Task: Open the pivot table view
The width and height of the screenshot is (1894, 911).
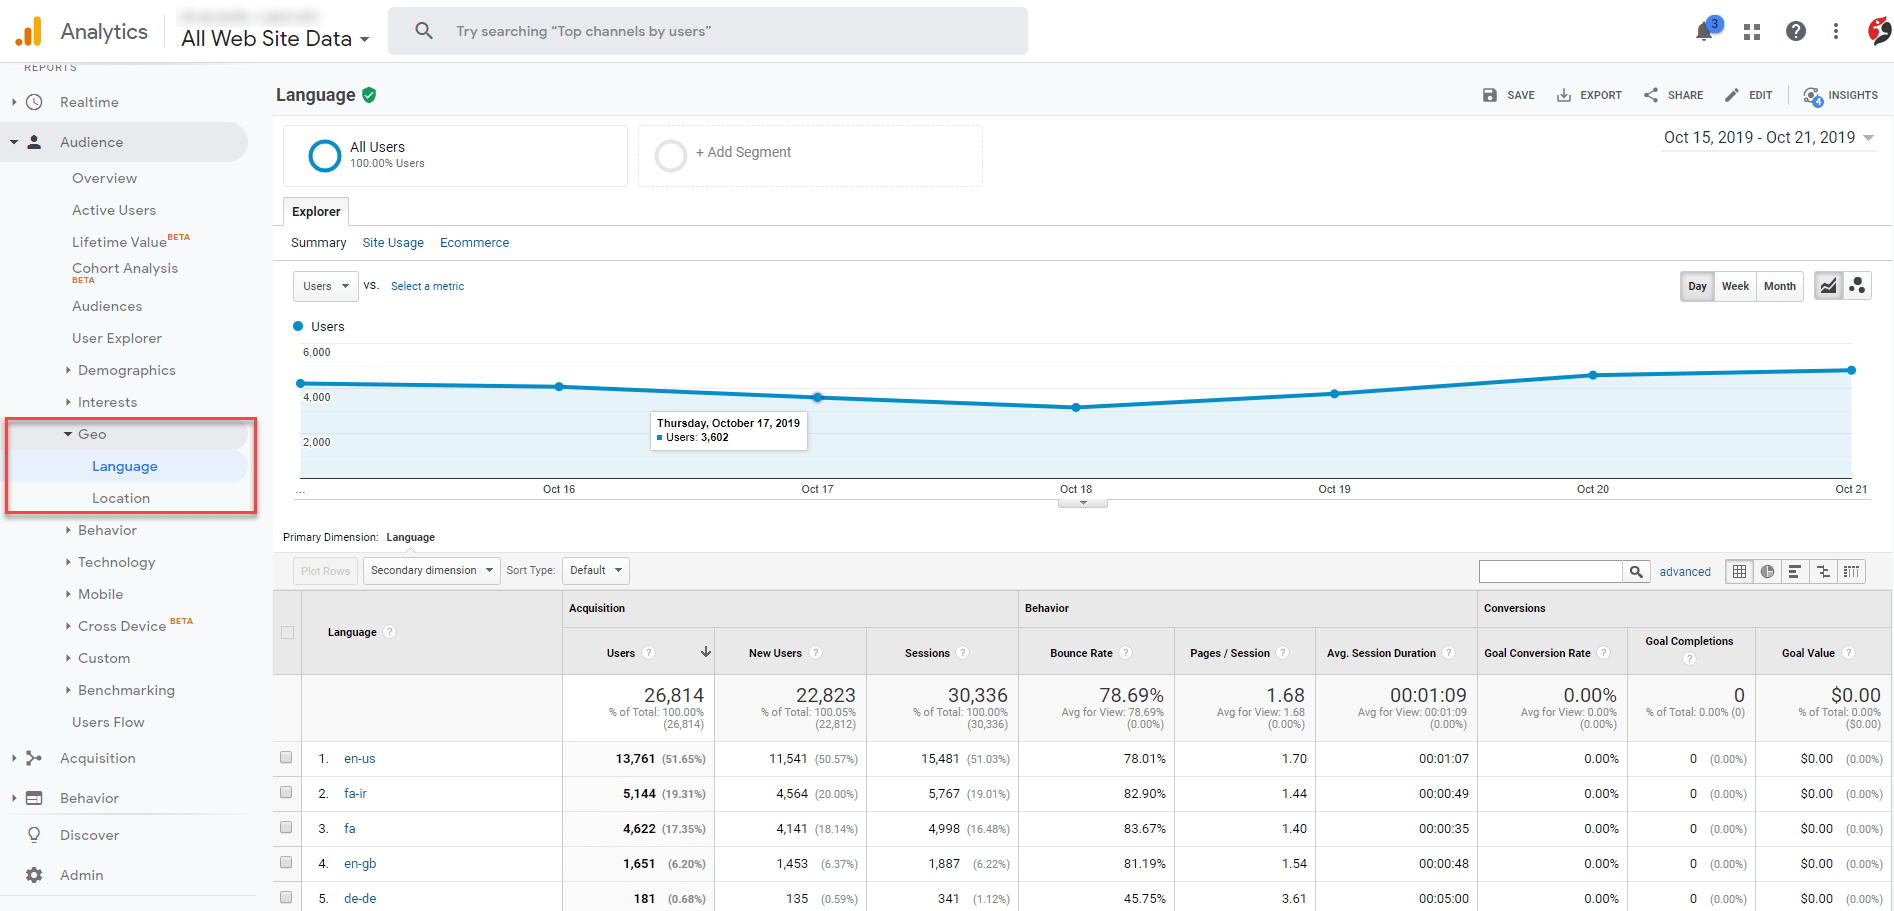Action: [1850, 571]
